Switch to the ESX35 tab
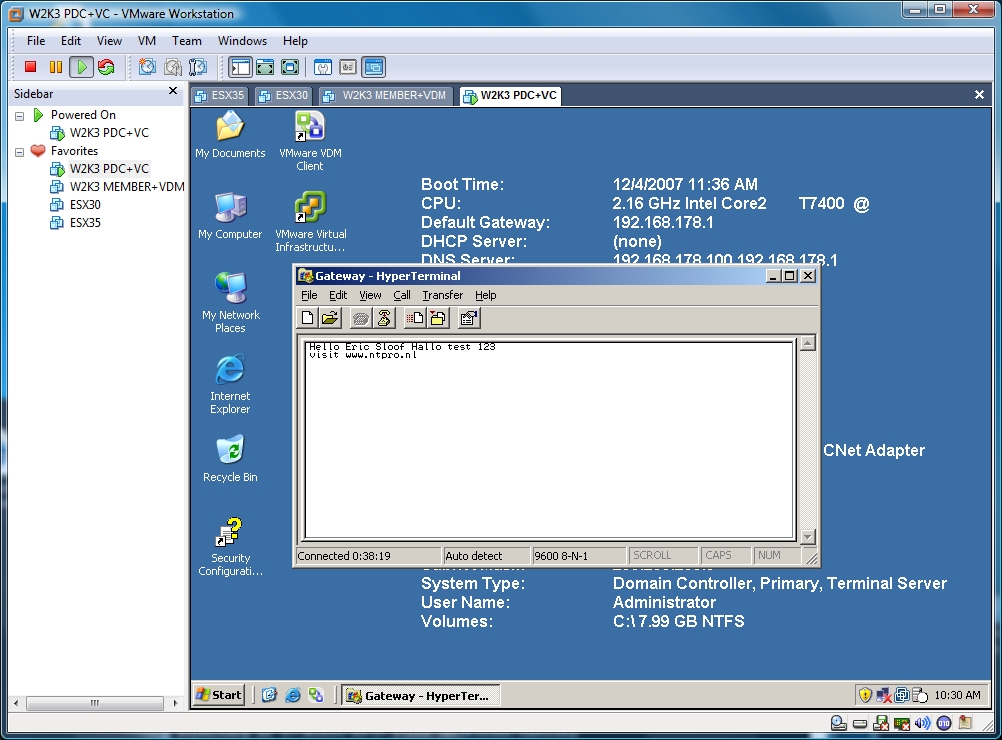This screenshot has width=1002, height=740. [220, 96]
